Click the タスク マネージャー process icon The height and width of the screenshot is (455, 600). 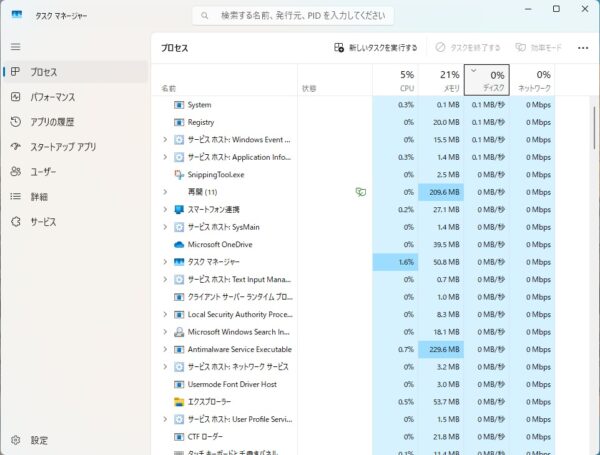click(179, 262)
